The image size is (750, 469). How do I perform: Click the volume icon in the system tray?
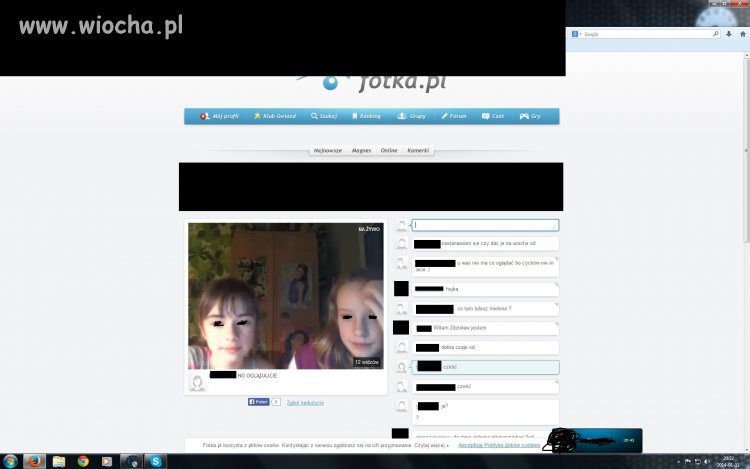point(706,461)
